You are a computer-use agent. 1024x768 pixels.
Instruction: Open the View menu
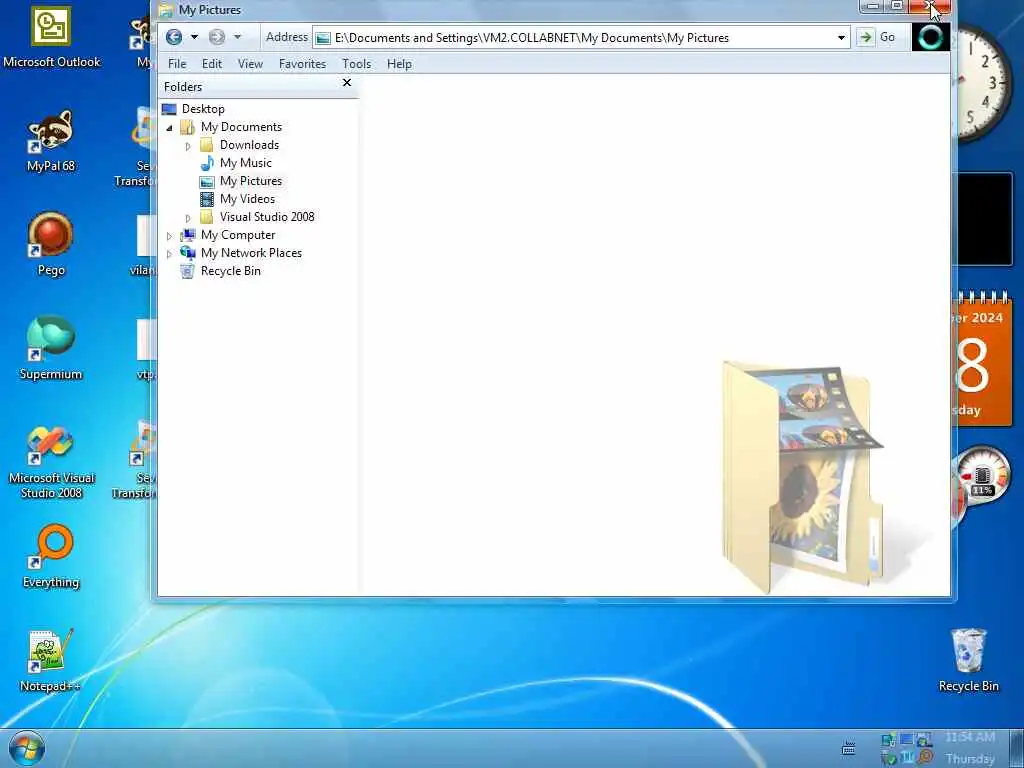pos(250,63)
